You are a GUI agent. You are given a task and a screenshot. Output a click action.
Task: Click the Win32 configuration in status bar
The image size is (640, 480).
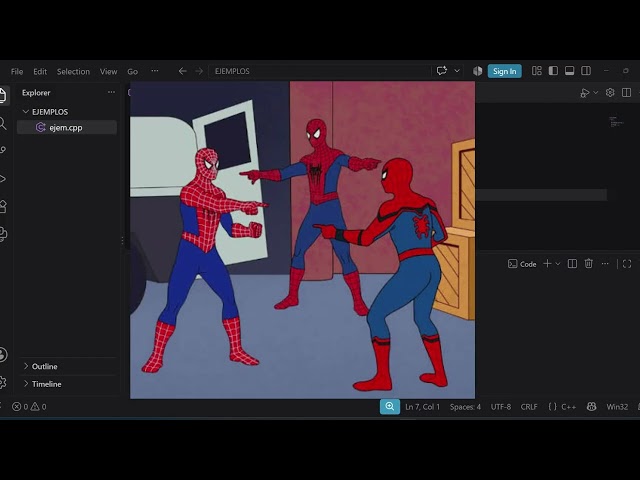(617, 407)
